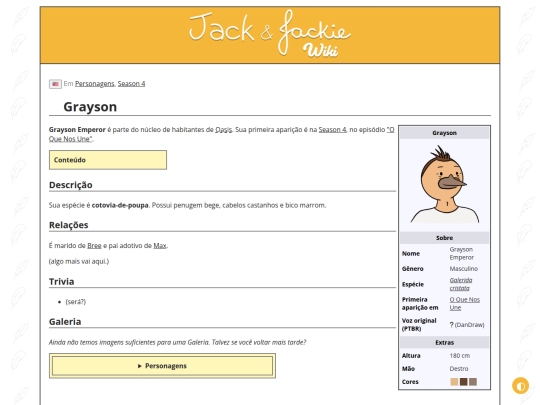Click the "Grayson Emperor" Nome value
Image resolution: width=540 pixels, height=405 pixels.
pos(461,253)
